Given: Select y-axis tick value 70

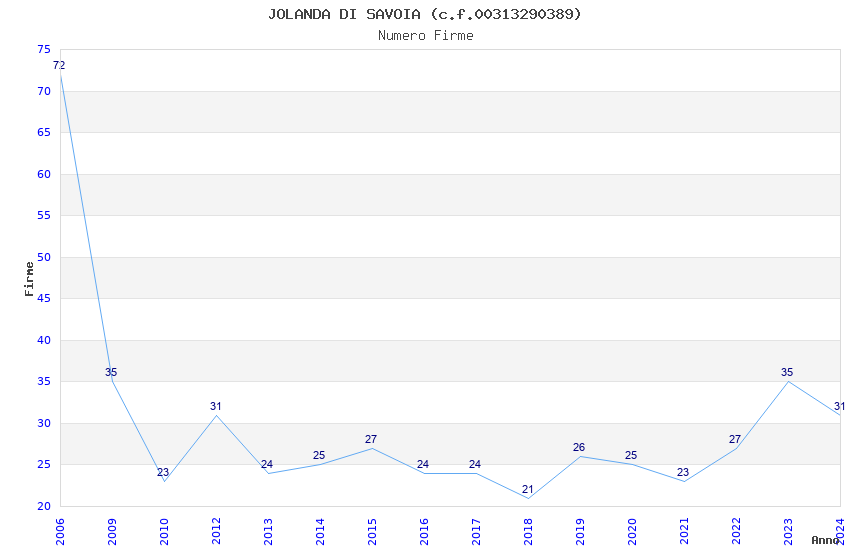Looking at the screenshot, I should [44, 91].
